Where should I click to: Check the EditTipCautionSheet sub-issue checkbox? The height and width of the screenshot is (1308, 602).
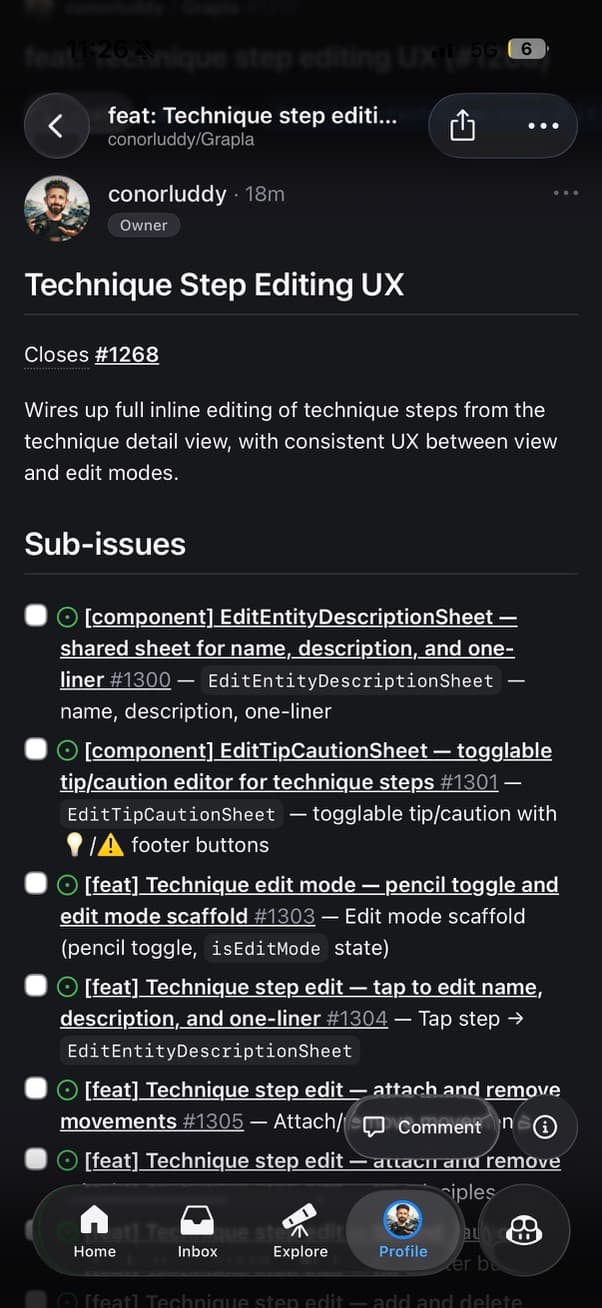coord(36,749)
